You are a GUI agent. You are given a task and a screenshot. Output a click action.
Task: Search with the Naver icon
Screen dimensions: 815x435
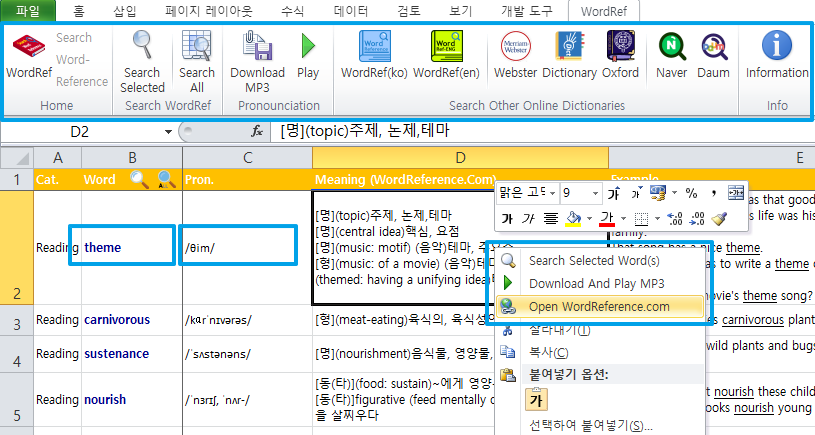pyautogui.click(x=672, y=47)
